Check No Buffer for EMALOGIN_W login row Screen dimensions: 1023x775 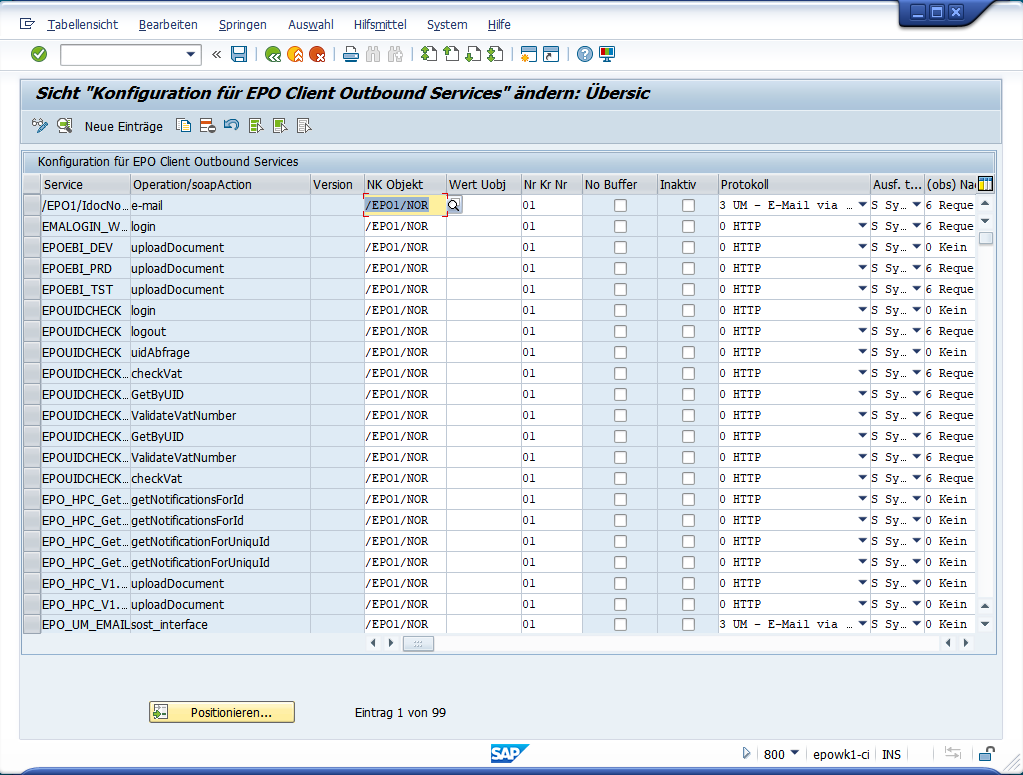[x=620, y=226]
